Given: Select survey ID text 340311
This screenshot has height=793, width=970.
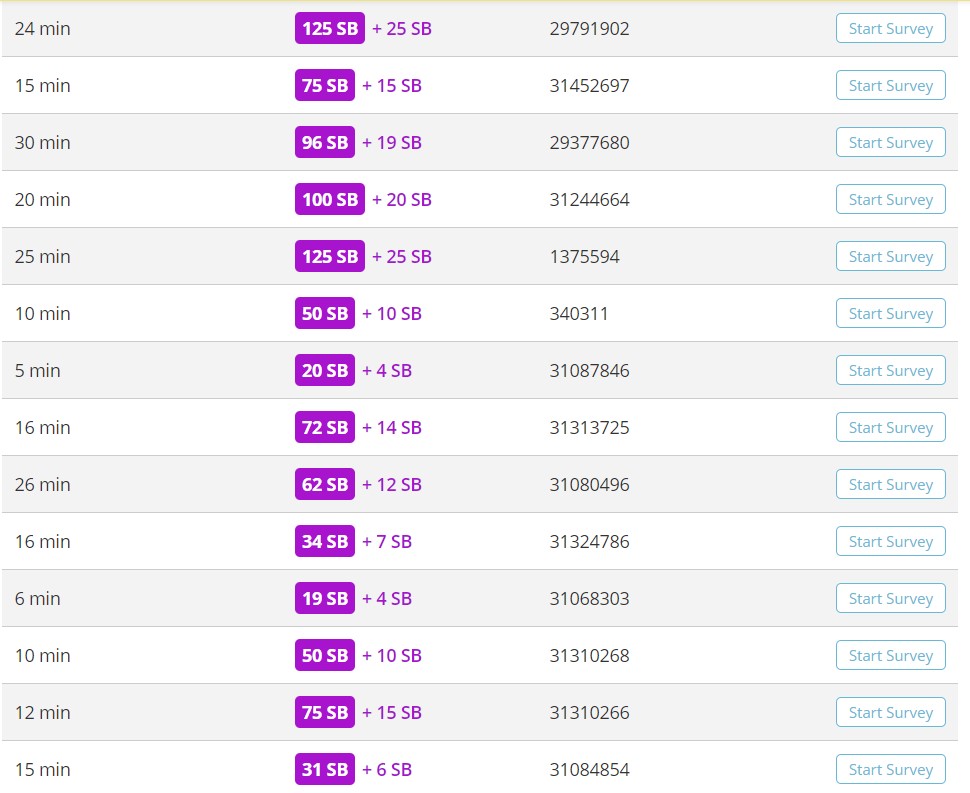Looking at the screenshot, I should 579,314.
